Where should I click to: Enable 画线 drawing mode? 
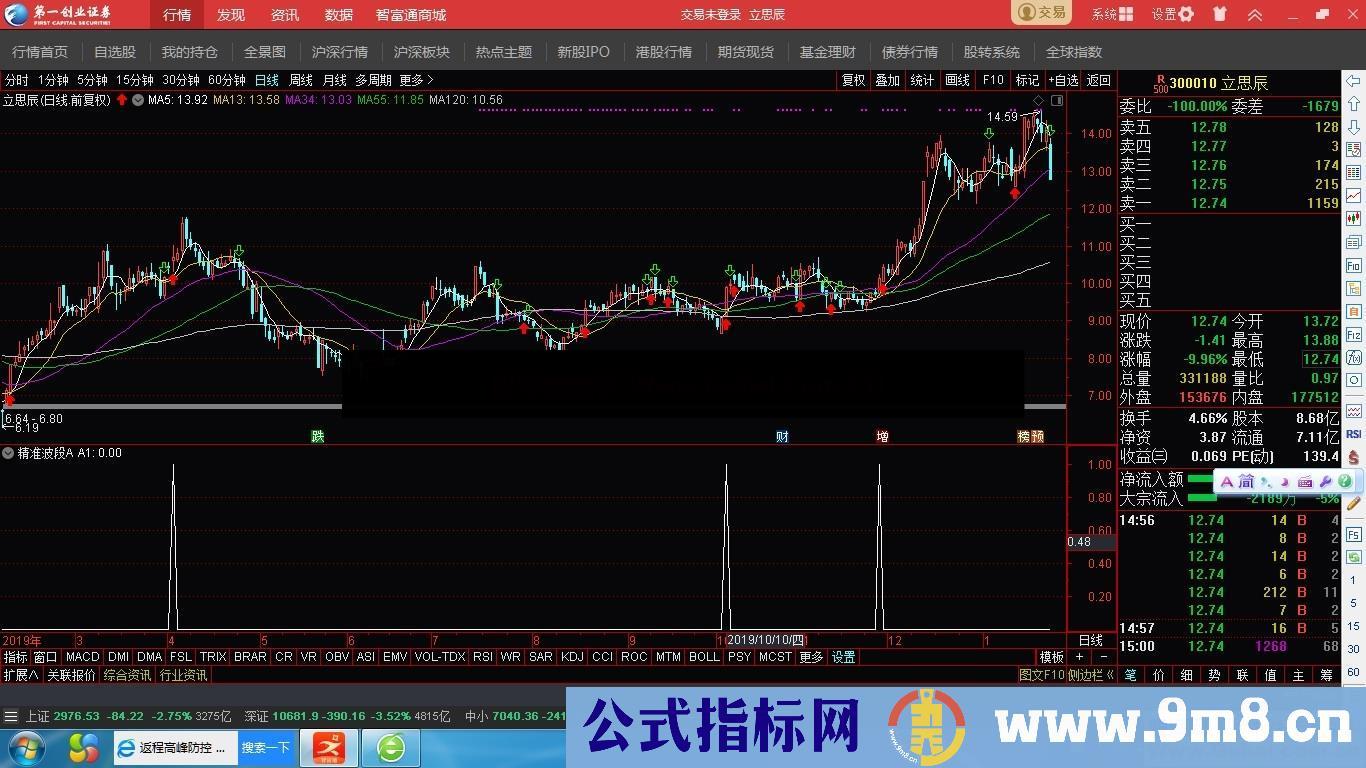click(x=956, y=80)
